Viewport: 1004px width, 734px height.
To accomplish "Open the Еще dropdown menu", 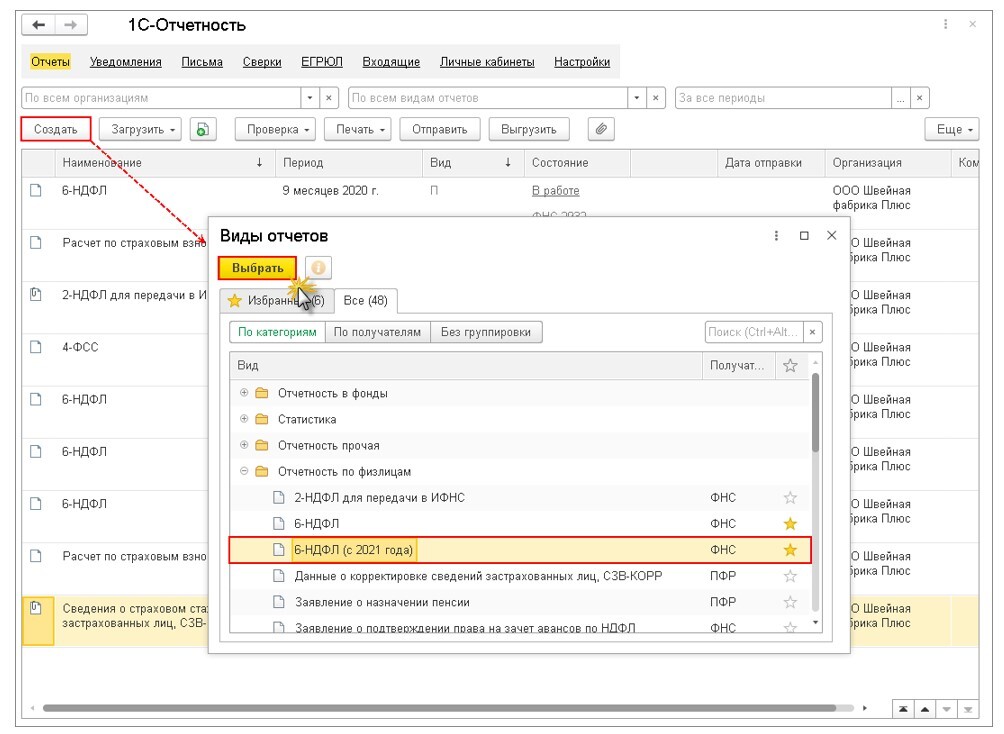I will (x=953, y=129).
